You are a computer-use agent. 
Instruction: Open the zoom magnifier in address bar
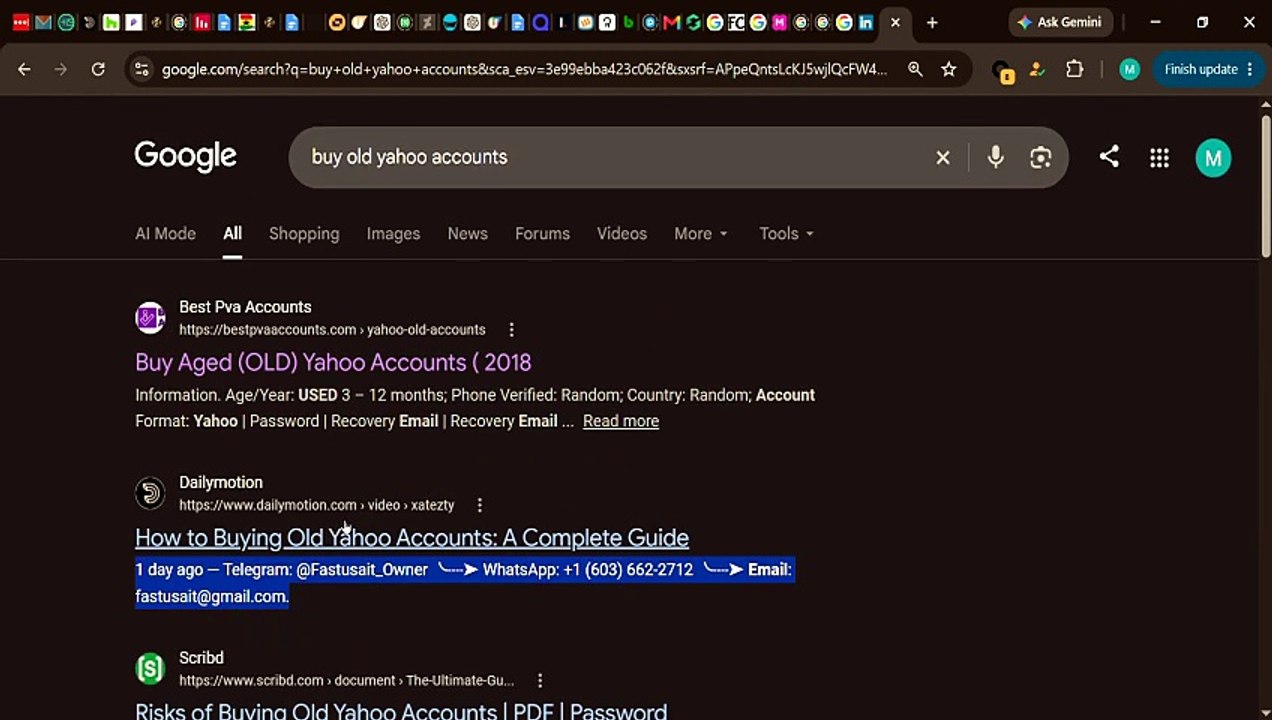915,69
